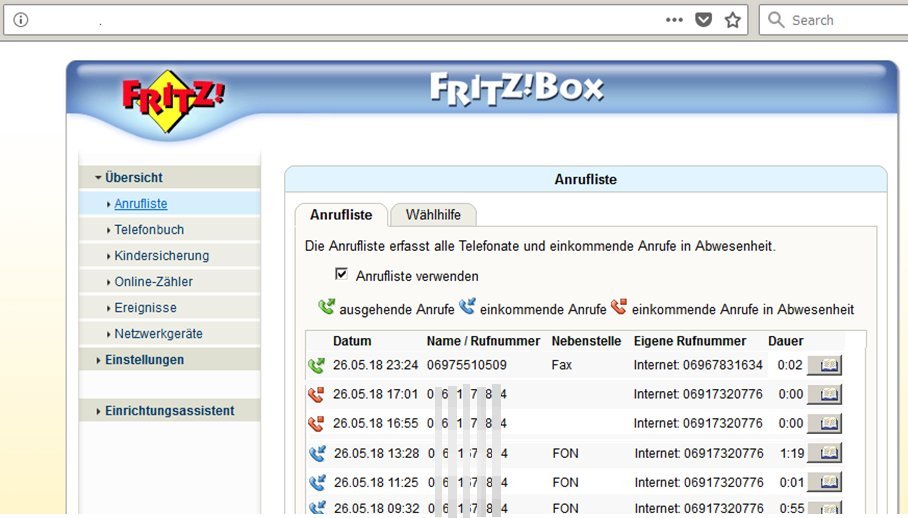
Task: Click incoming call icon for 26.05.18 09:32
Action: point(317,508)
